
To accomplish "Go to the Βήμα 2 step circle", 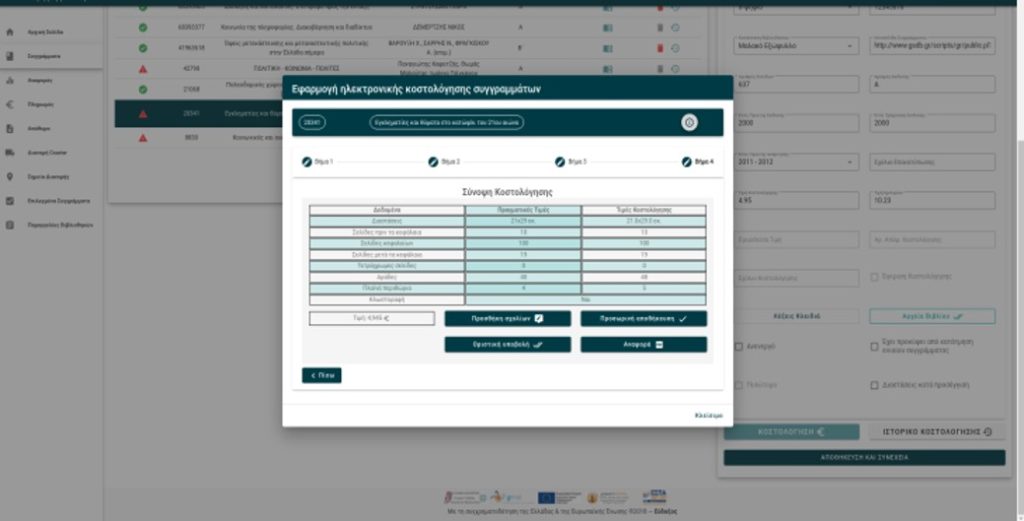I will [x=433, y=161].
